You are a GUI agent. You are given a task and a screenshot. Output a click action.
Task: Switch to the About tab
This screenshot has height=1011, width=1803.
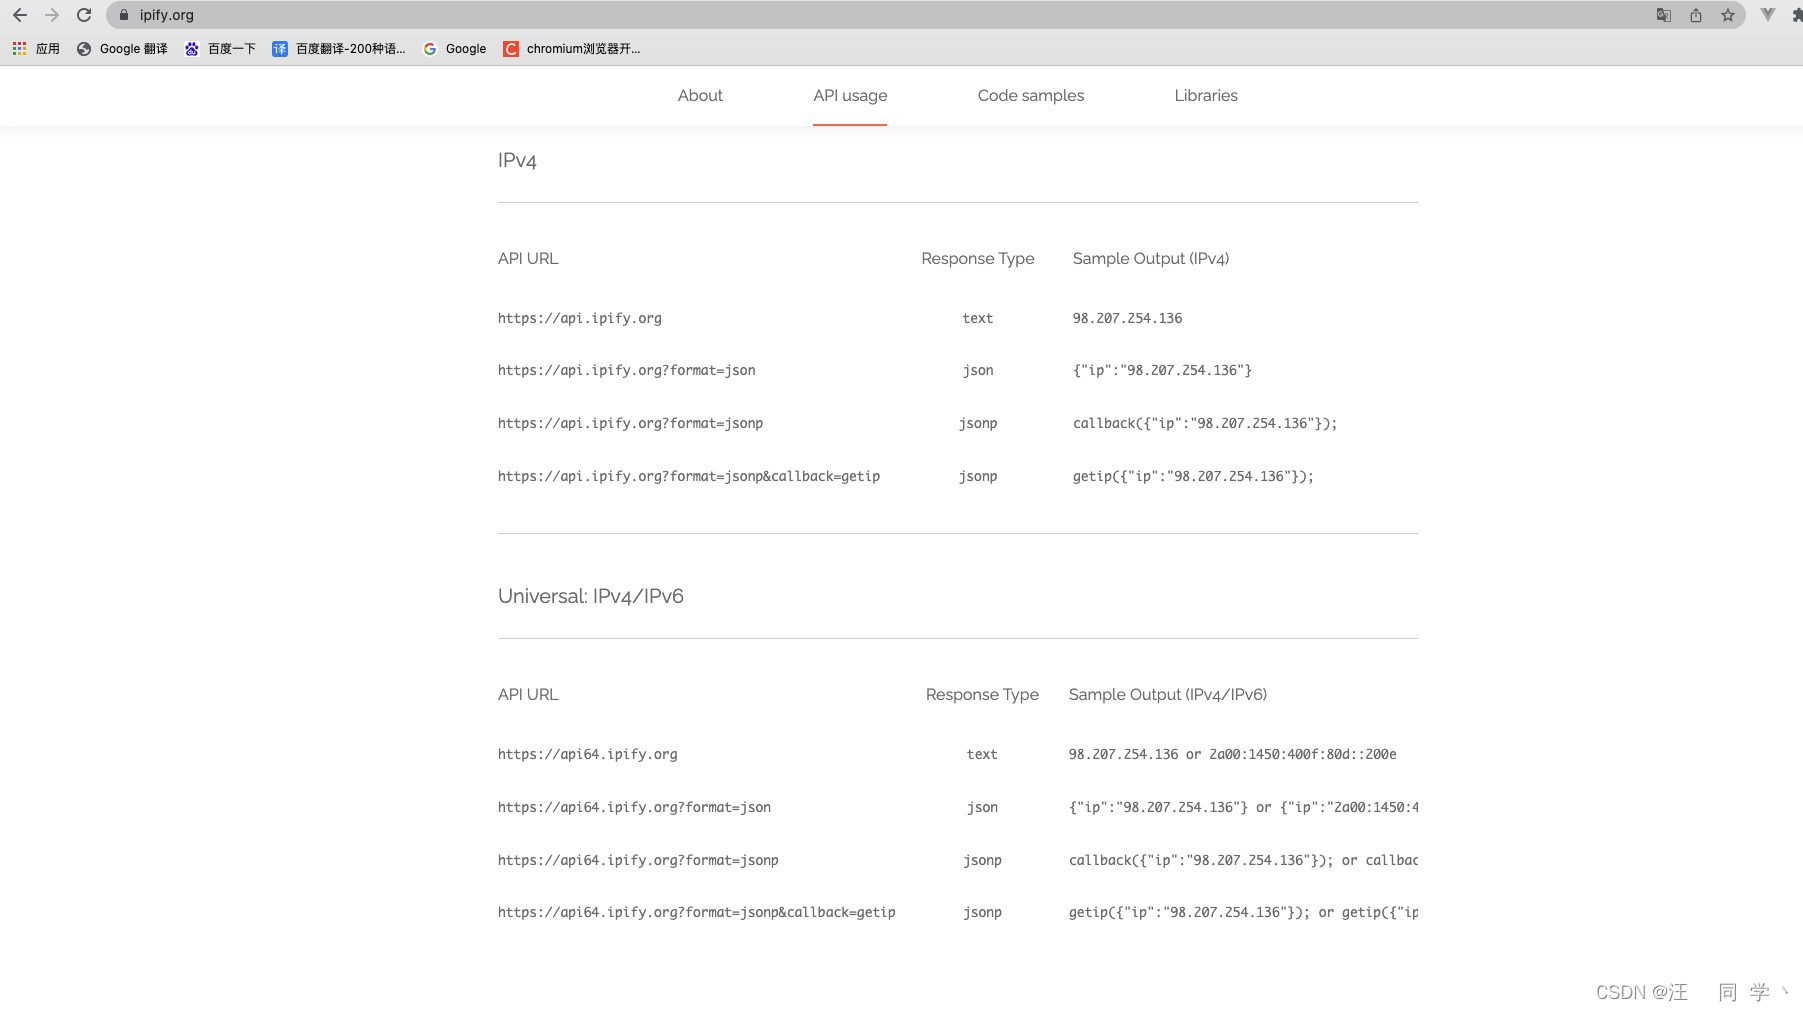point(700,96)
